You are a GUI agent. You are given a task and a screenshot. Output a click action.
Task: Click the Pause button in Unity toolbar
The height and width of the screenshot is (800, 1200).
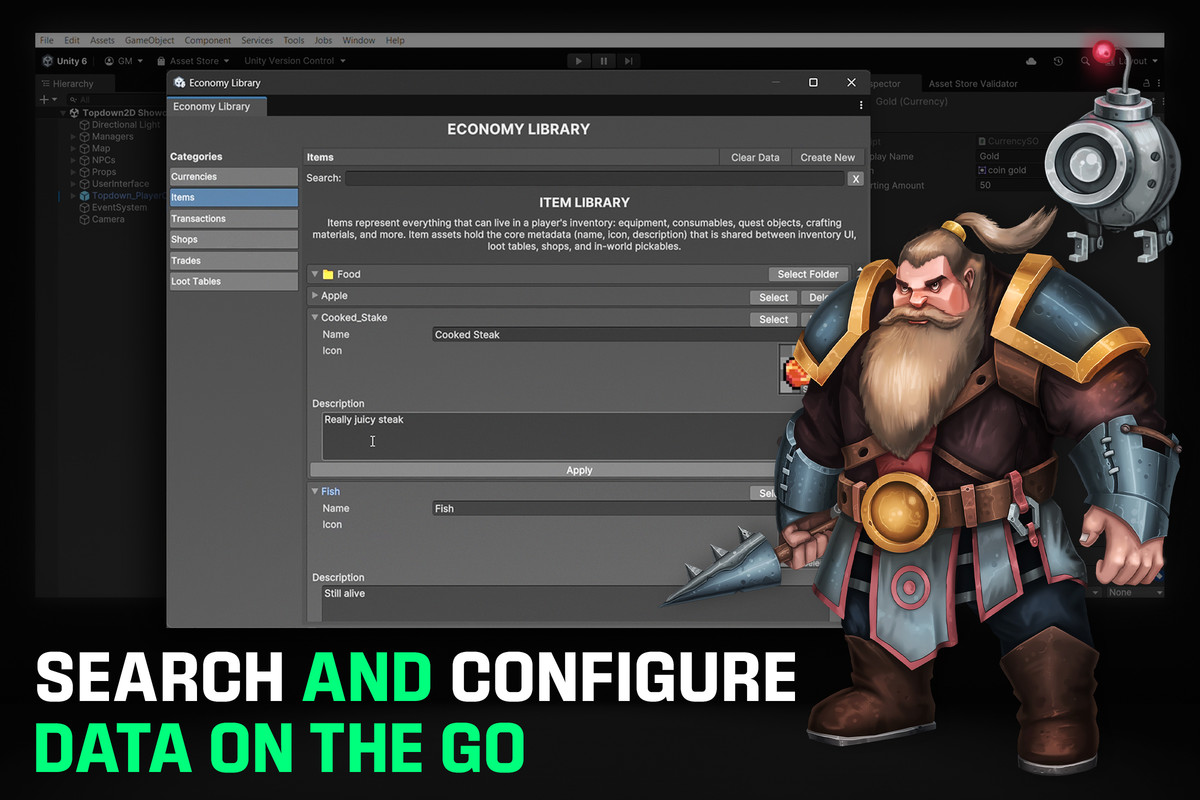coord(604,61)
